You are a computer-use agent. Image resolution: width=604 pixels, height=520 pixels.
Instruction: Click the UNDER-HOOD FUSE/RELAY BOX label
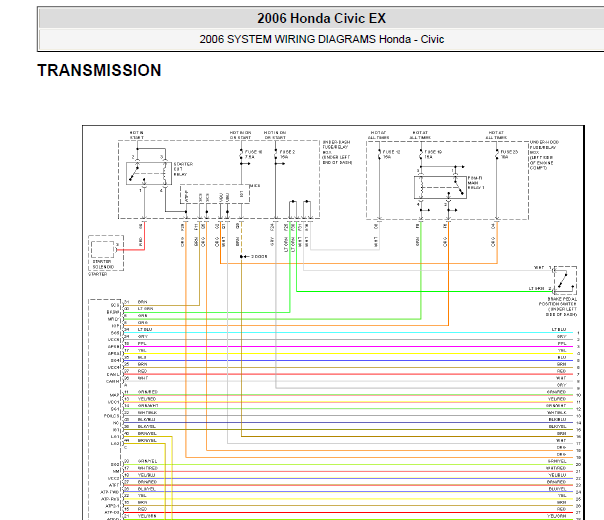[x=544, y=155]
